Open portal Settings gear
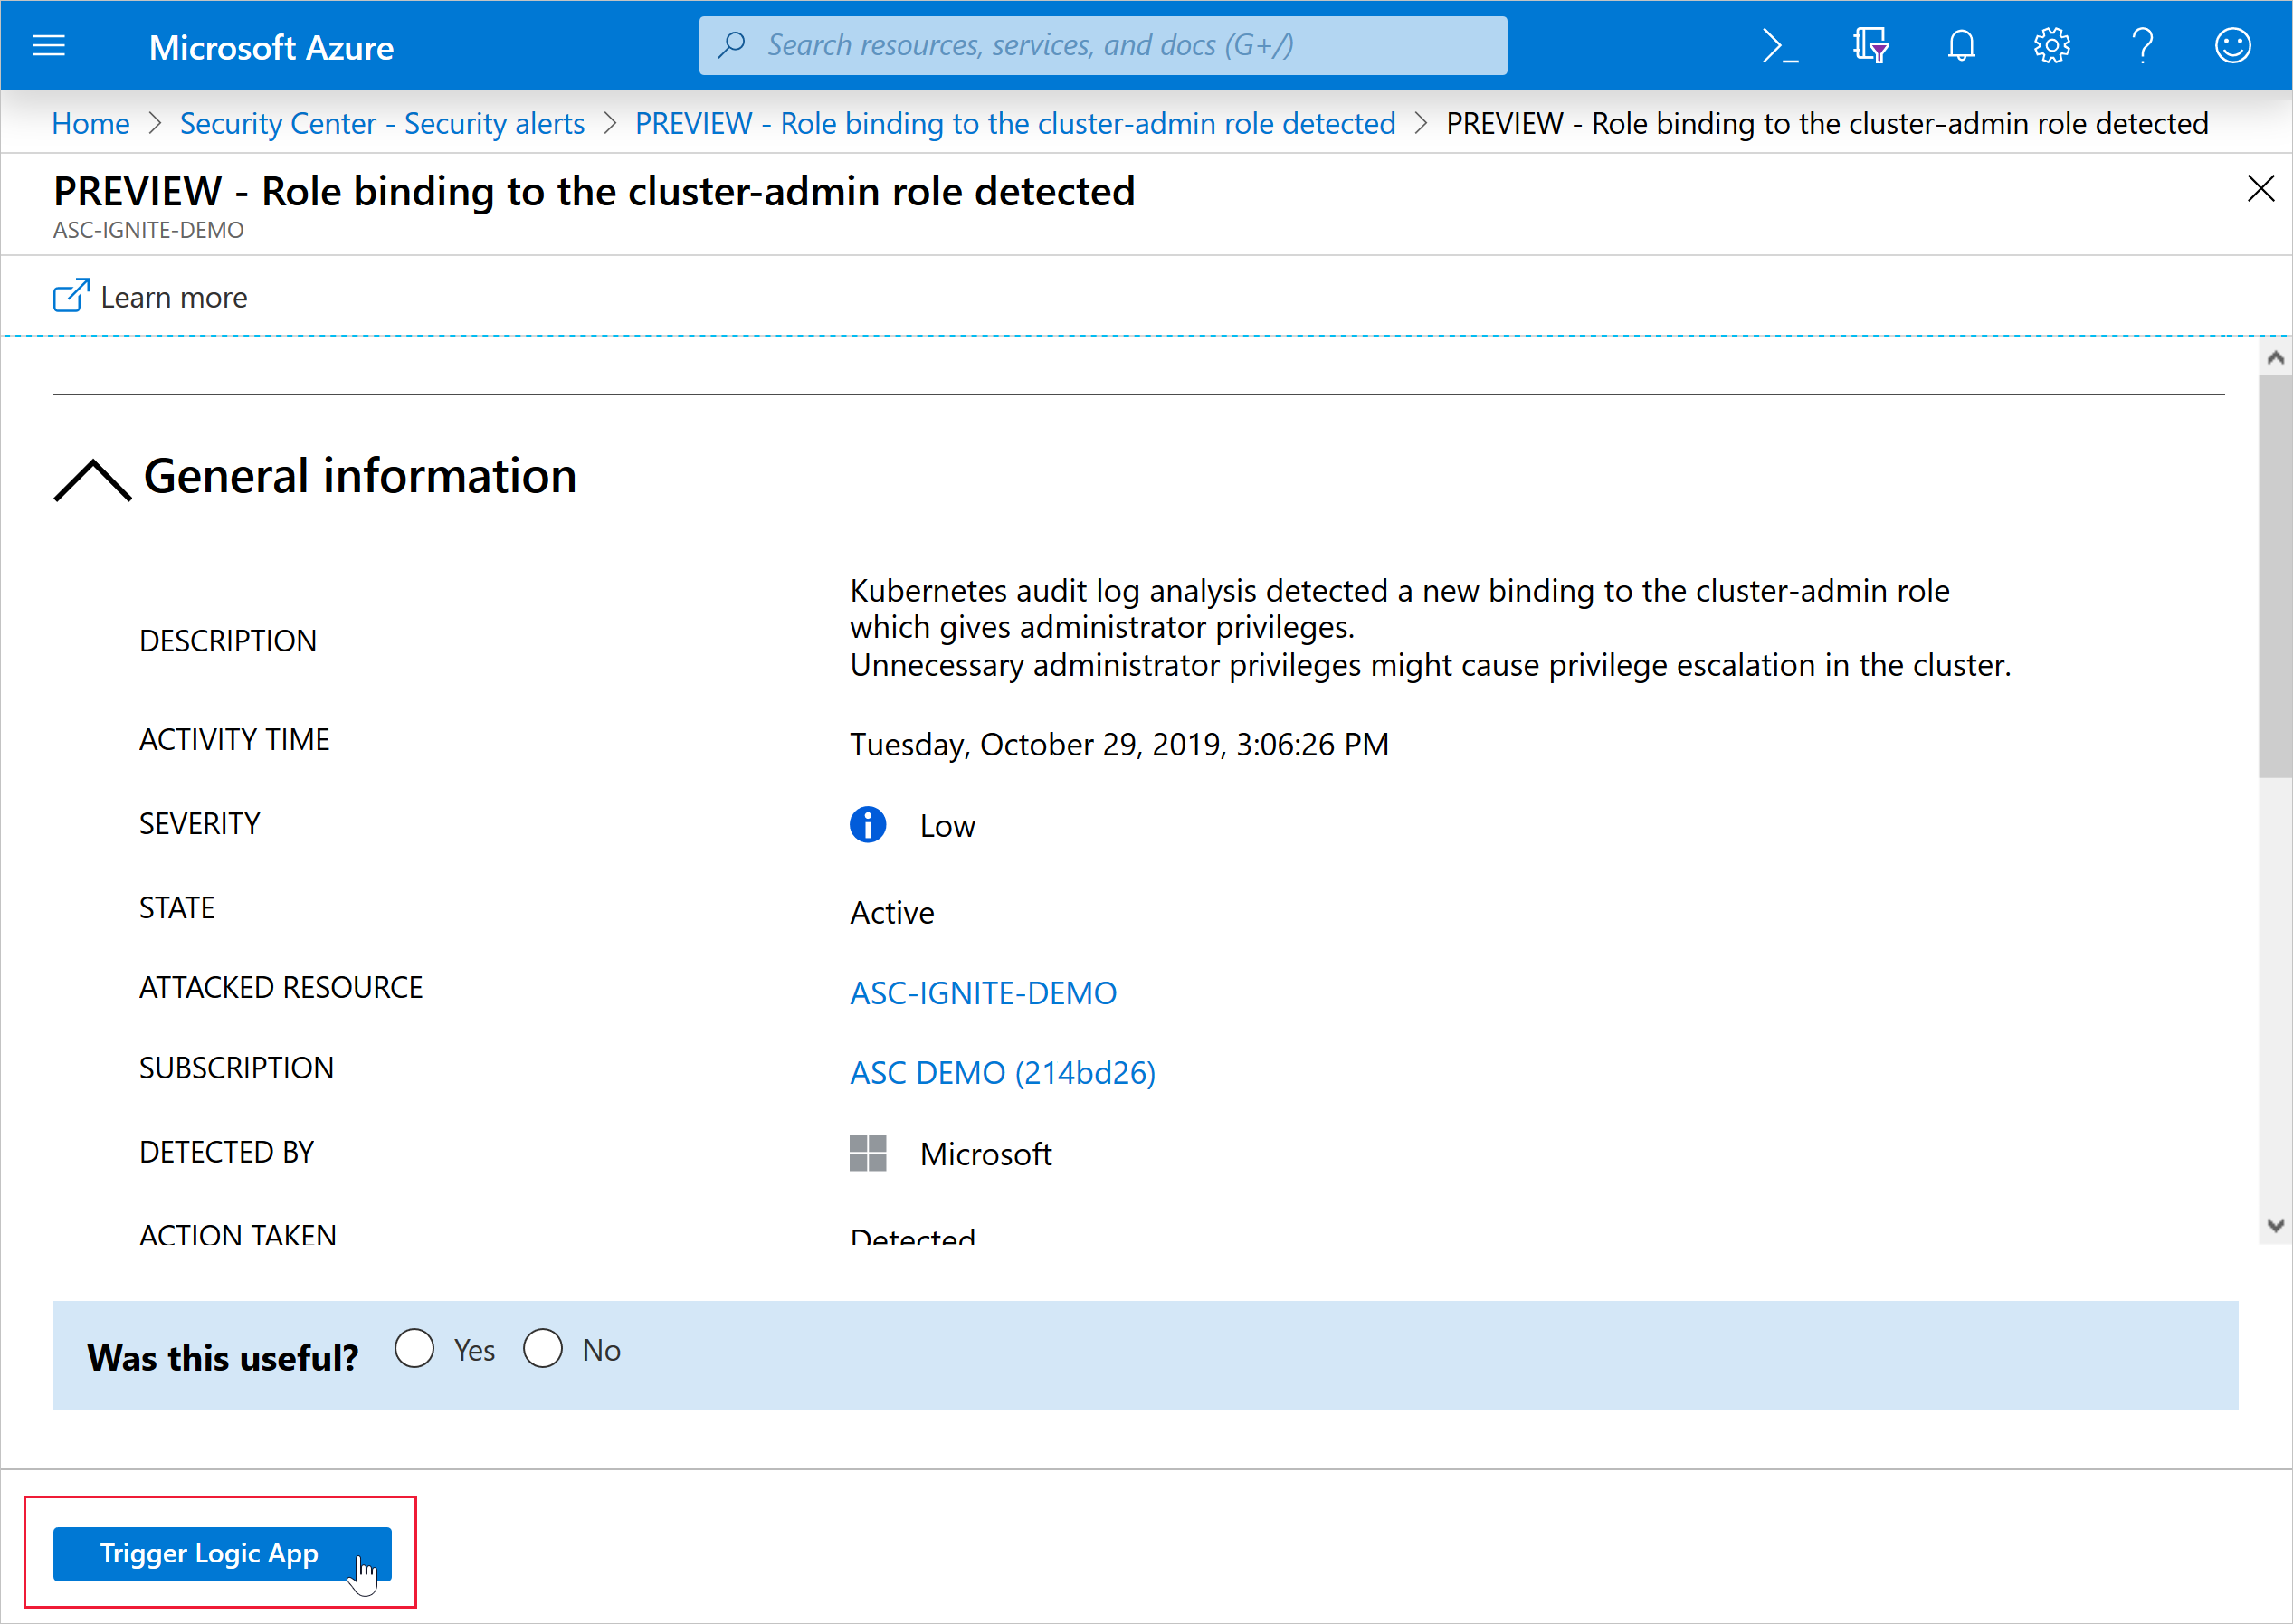2293x1624 pixels. coord(2051,46)
